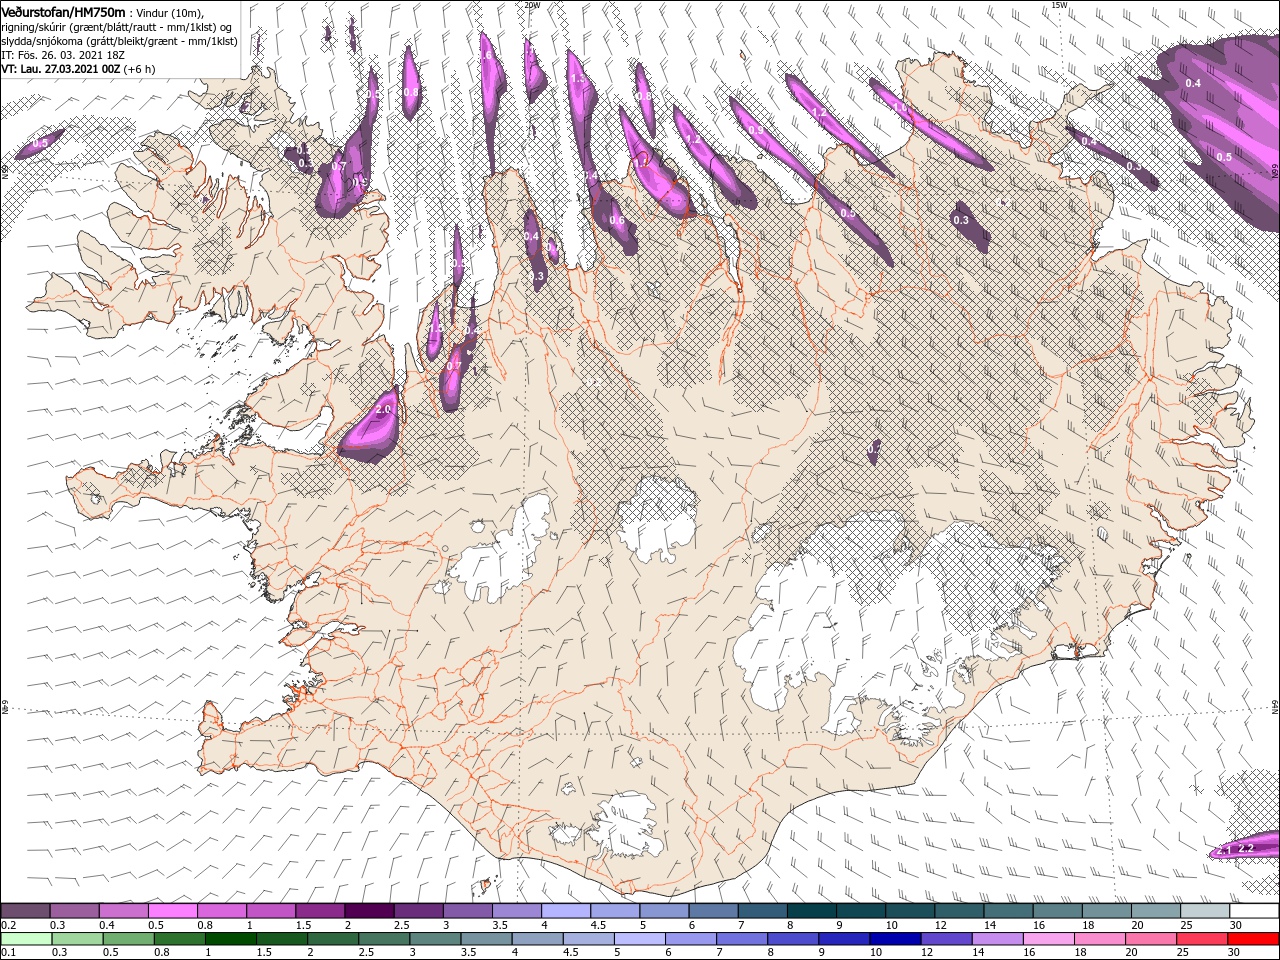Select the dark green 1–1.5 rain swatch
Screen dimensions: 1280x960
click(230, 939)
